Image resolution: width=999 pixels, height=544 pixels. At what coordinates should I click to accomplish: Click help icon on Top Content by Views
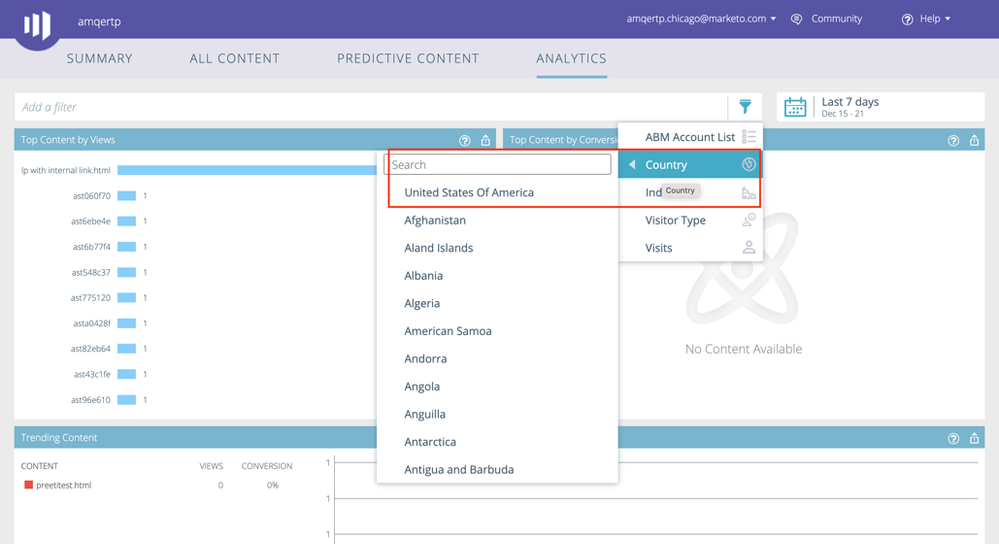465,141
